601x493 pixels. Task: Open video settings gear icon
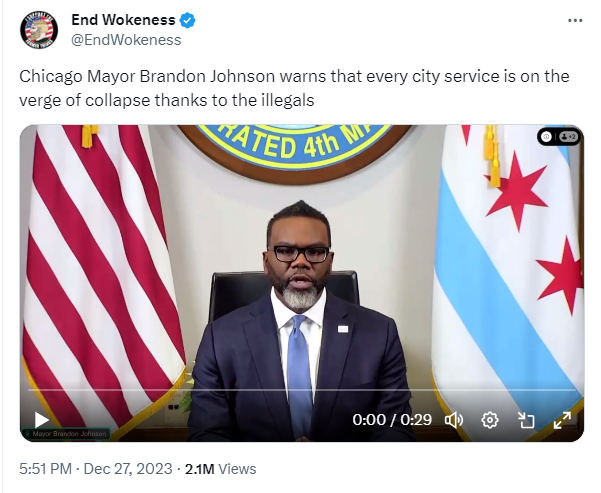(x=490, y=420)
